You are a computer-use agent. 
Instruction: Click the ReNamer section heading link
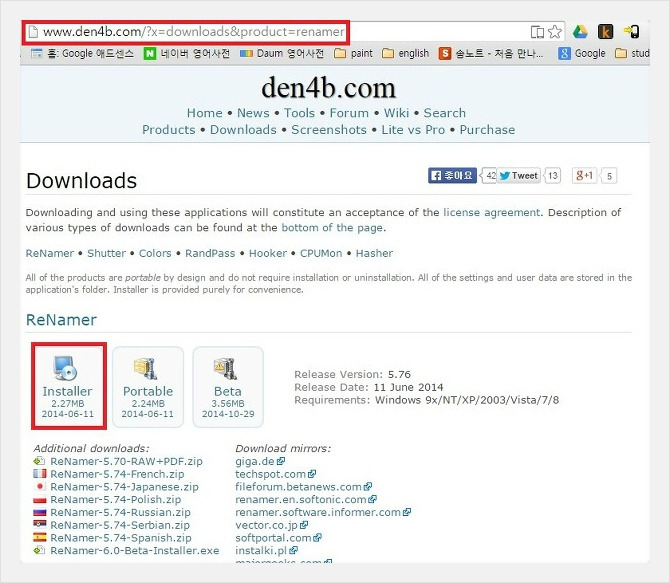tap(62, 320)
